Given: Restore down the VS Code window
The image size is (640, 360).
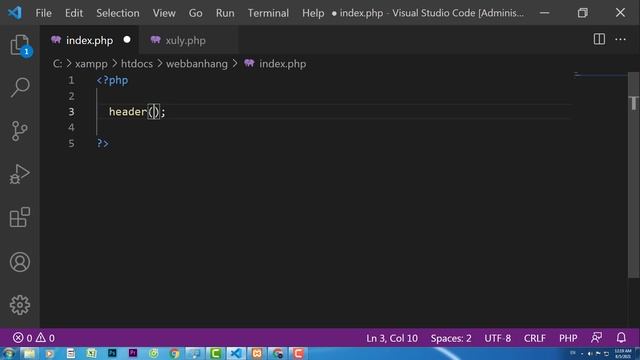Looking at the screenshot, I should pos(582,13).
